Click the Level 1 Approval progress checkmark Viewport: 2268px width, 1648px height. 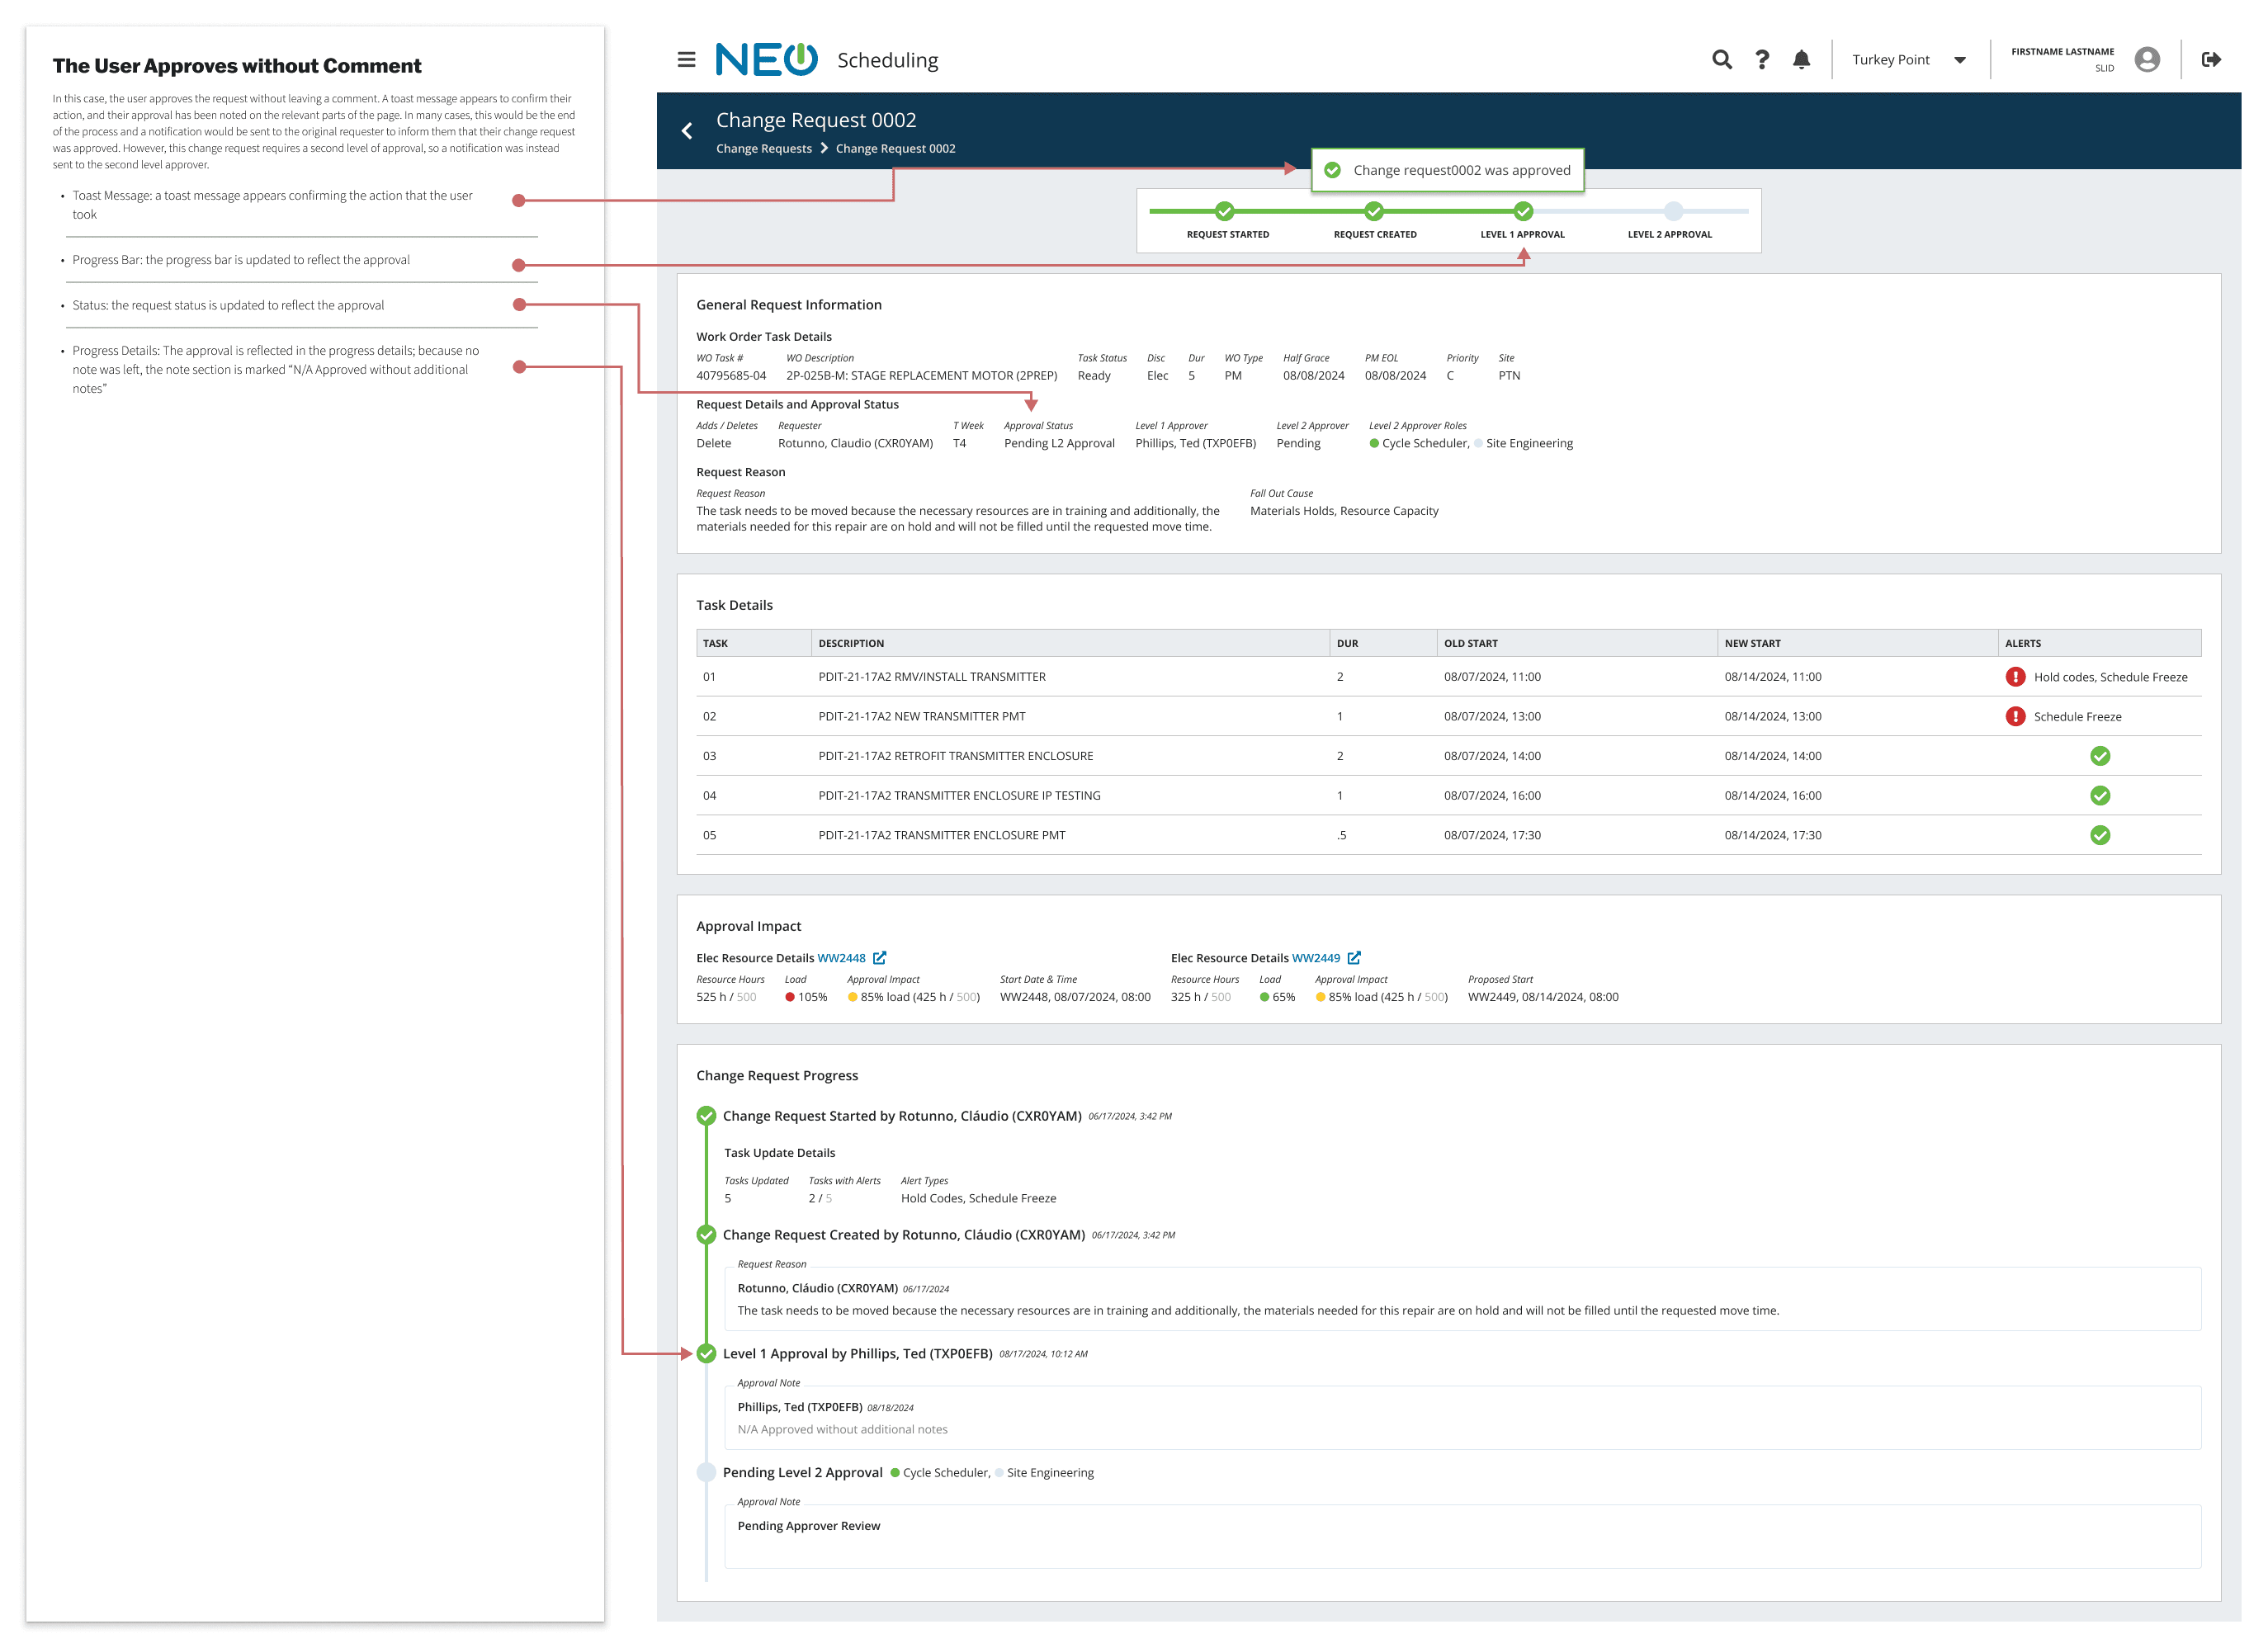1522,211
